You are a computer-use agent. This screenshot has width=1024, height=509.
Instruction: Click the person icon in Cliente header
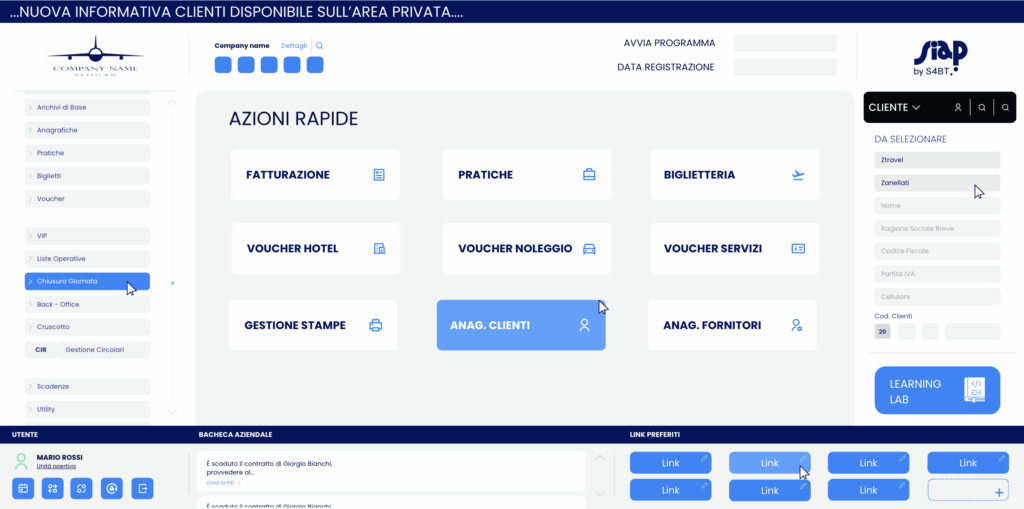[x=958, y=107]
